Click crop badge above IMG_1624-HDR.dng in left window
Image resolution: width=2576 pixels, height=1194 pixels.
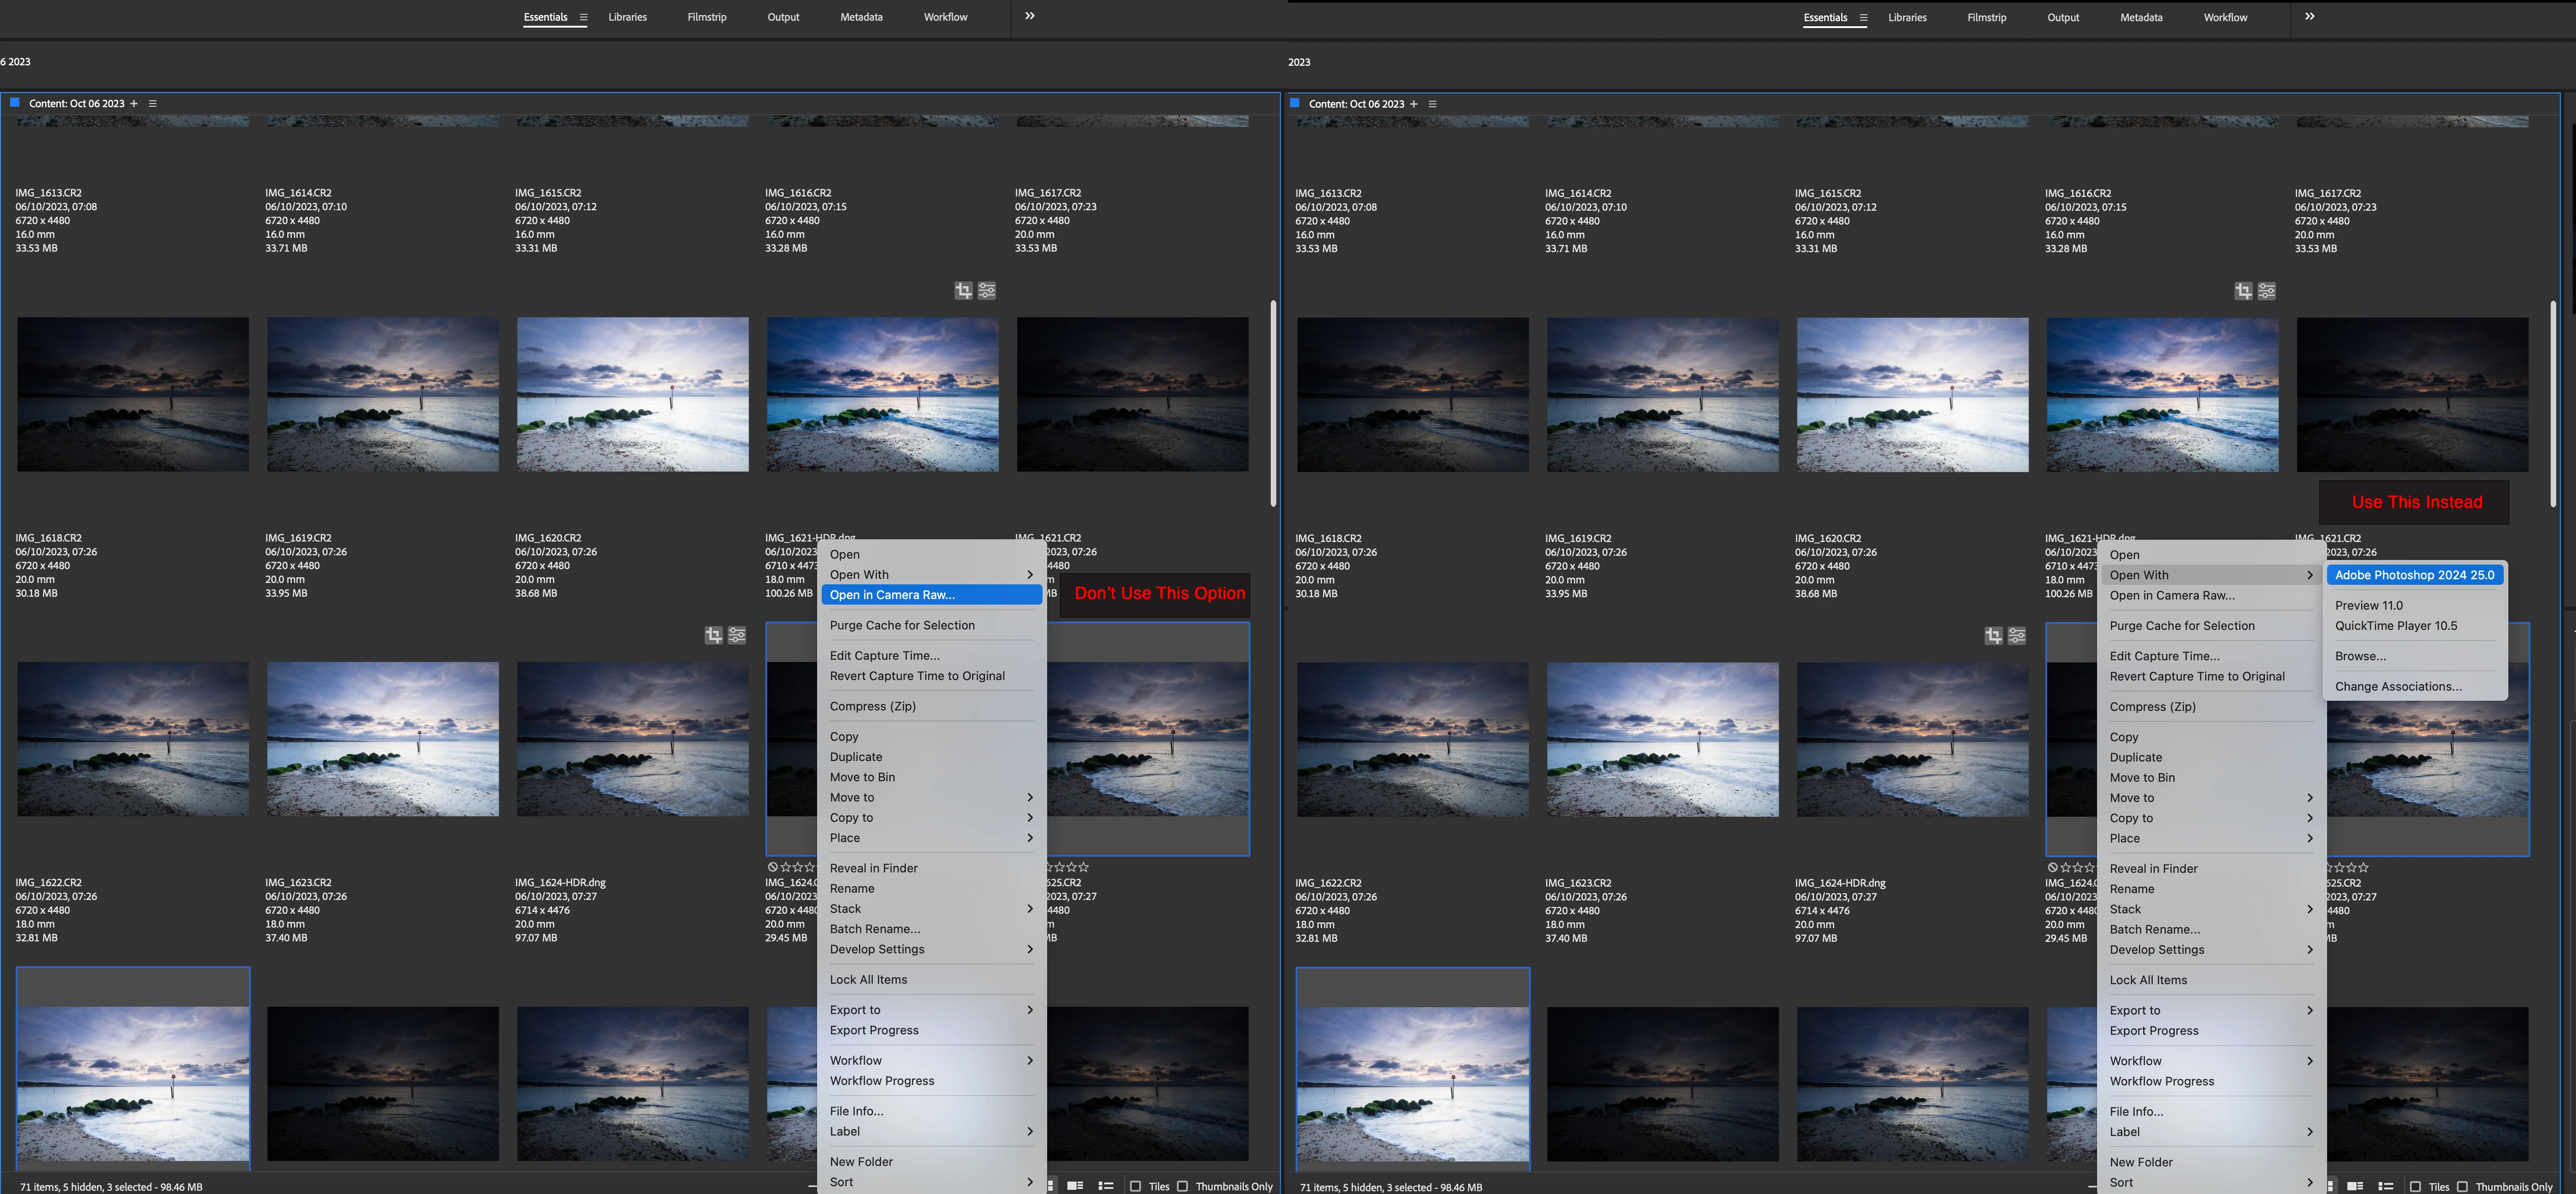(713, 635)
